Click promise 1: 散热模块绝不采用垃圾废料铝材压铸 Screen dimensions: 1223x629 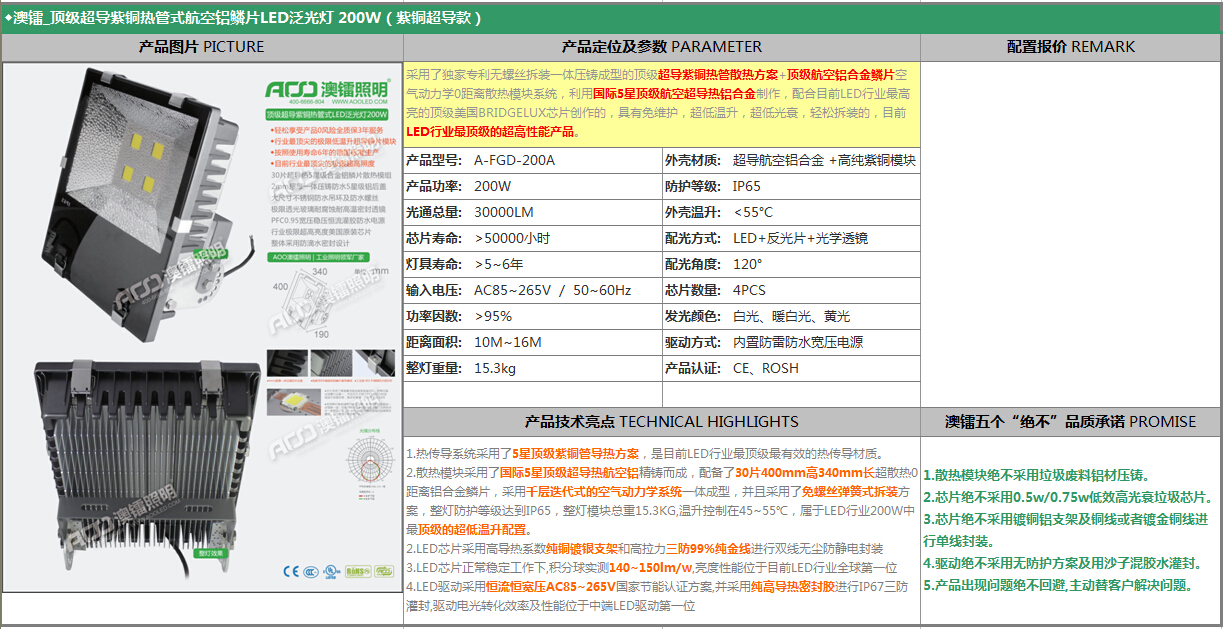[x=1037, y=476]
